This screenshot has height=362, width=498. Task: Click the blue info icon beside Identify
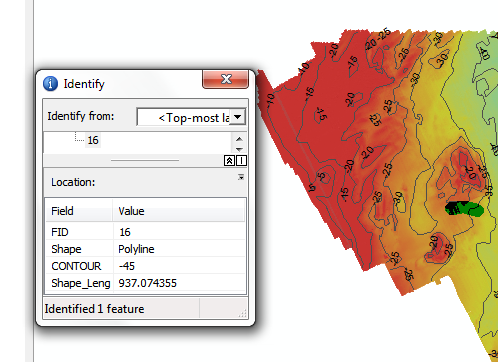click(x=50, y=84)
